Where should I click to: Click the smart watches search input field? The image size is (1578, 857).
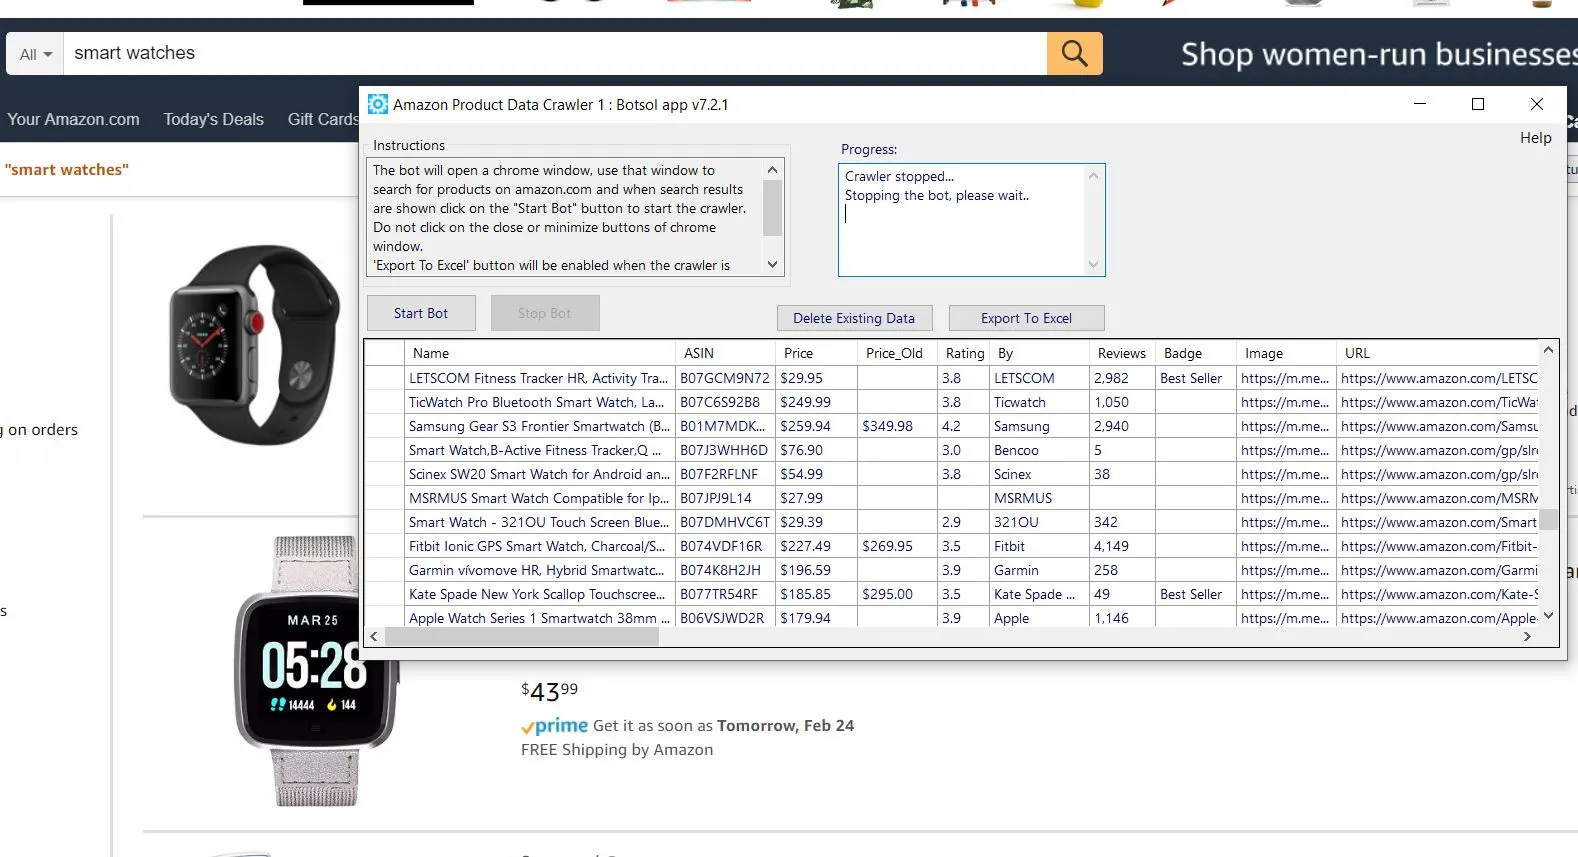(x=555, y=53)
